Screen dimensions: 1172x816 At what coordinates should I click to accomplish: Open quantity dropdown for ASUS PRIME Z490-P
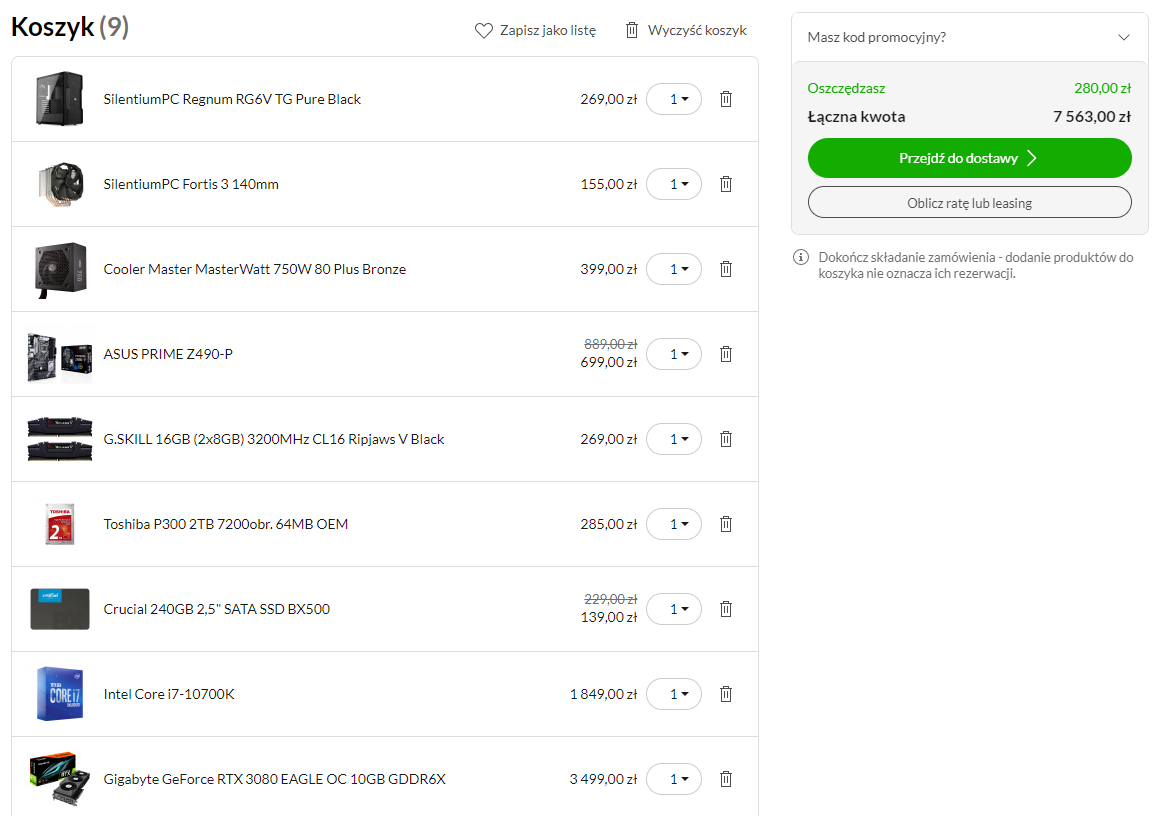(674, 354)
